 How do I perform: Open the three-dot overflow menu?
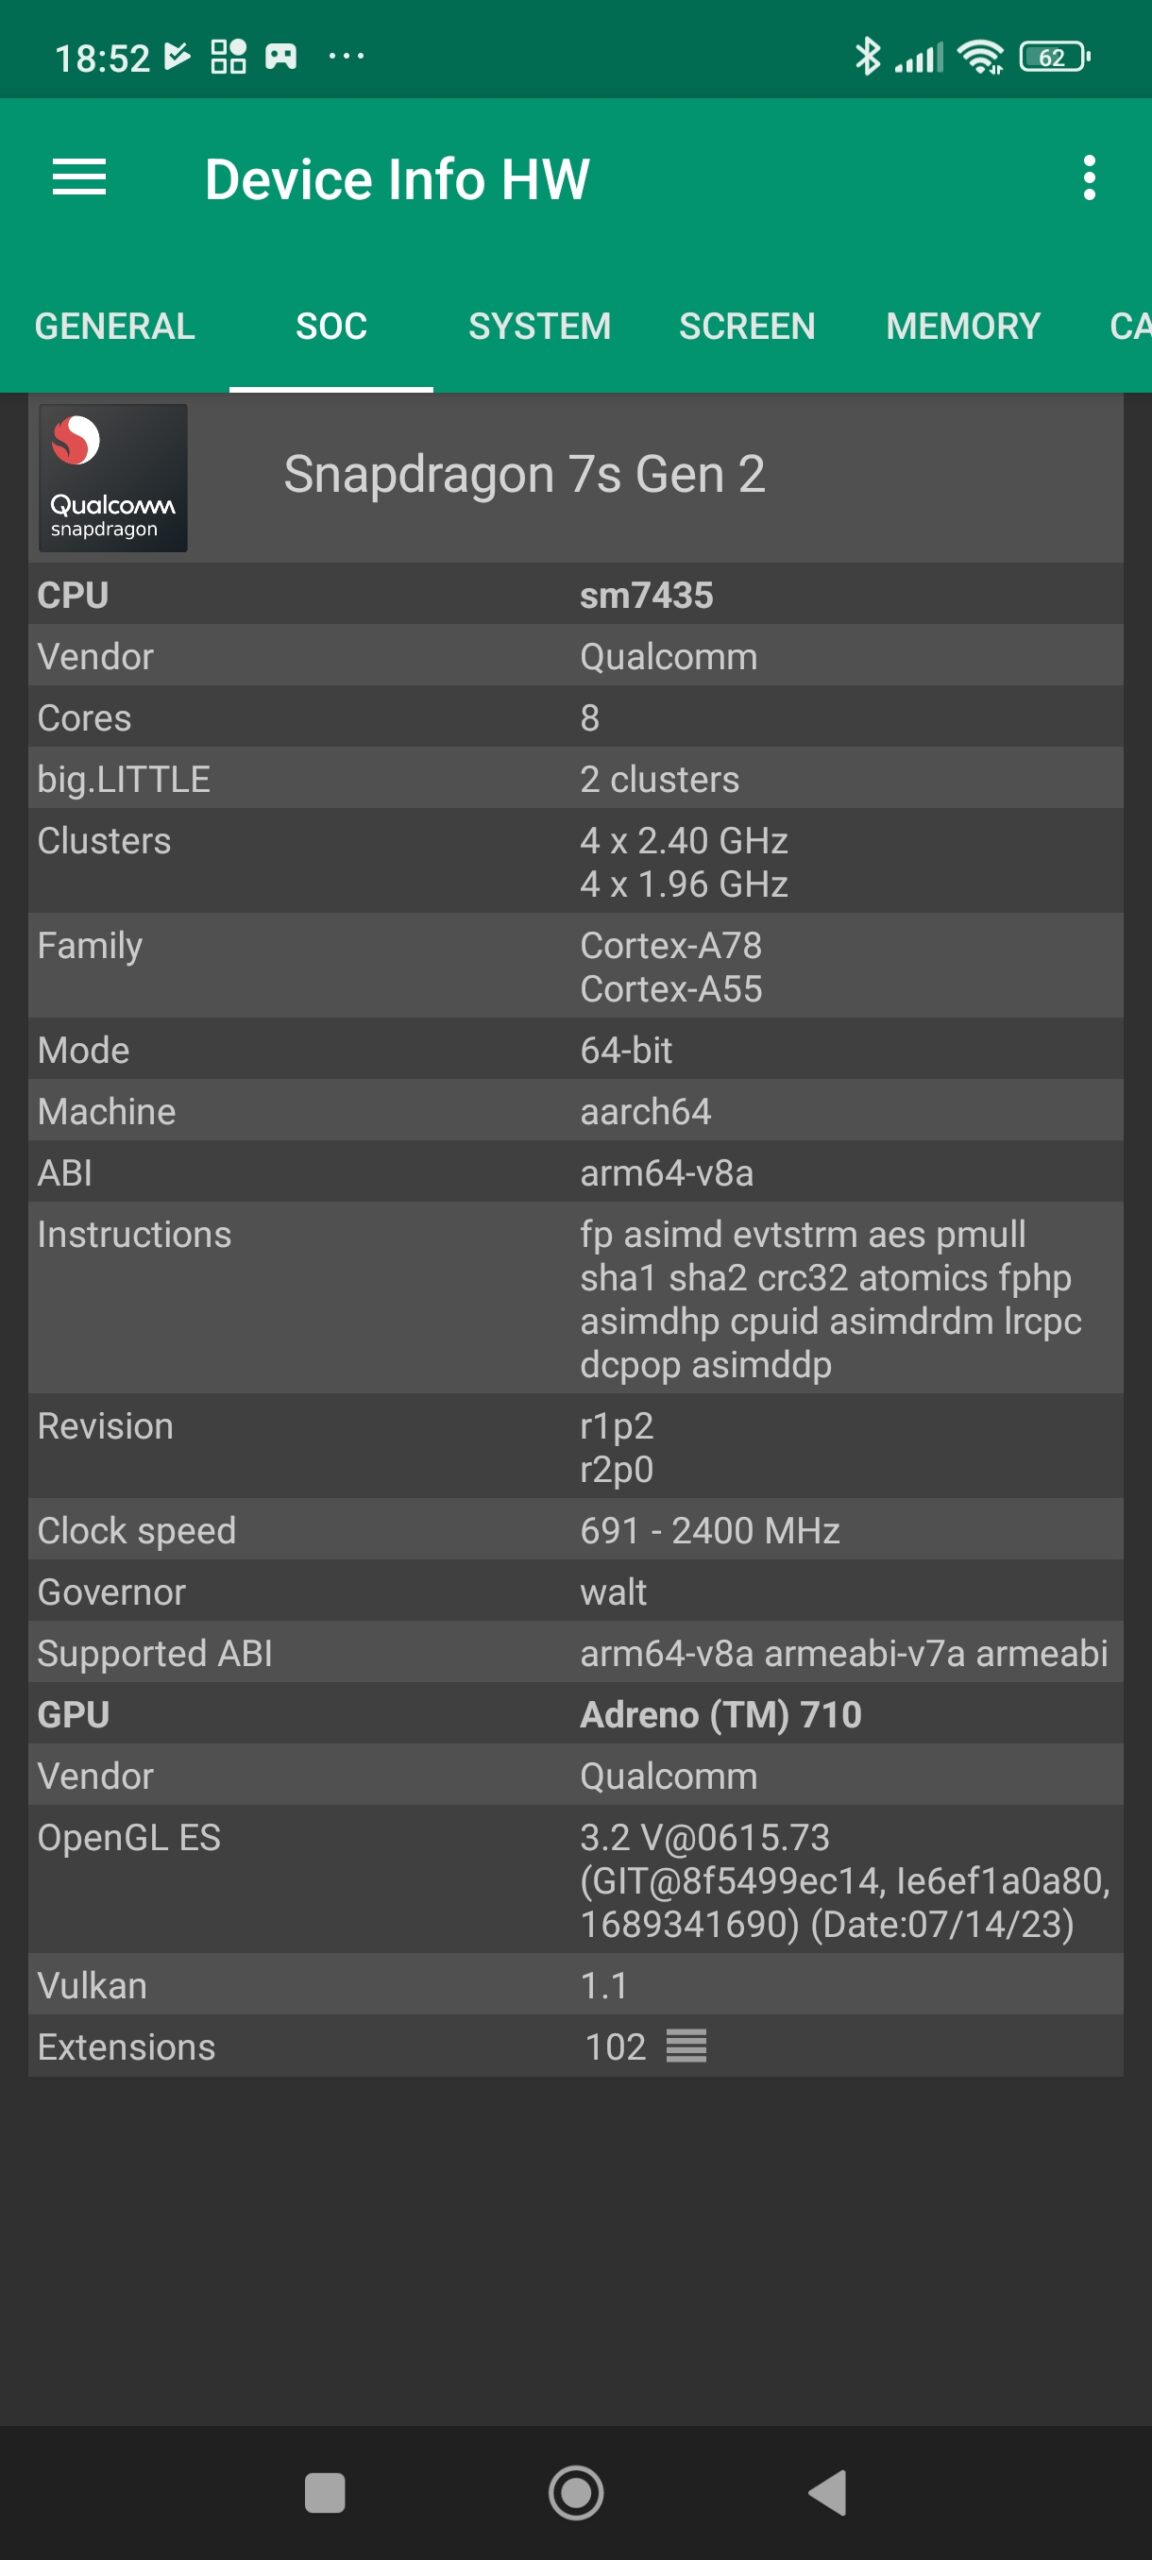[1089, 178]
